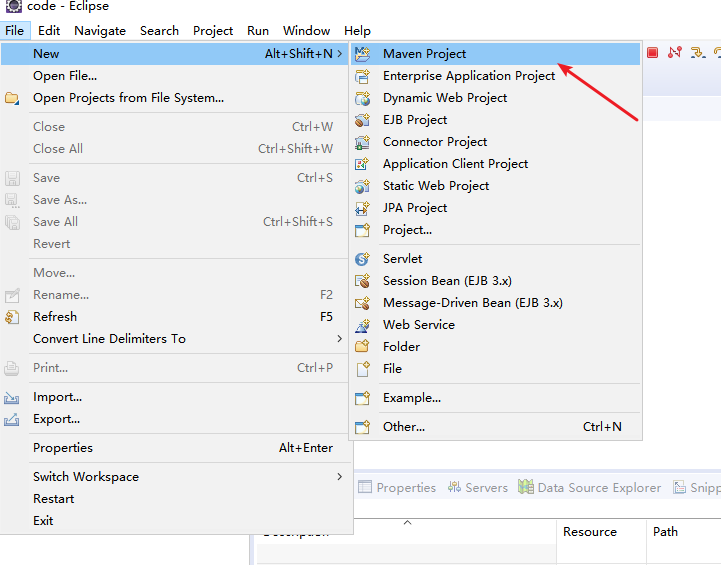This screenshot has height=565, width=721.
Task: Click the Folder icon in New submenu
Action: coord(362,347)
